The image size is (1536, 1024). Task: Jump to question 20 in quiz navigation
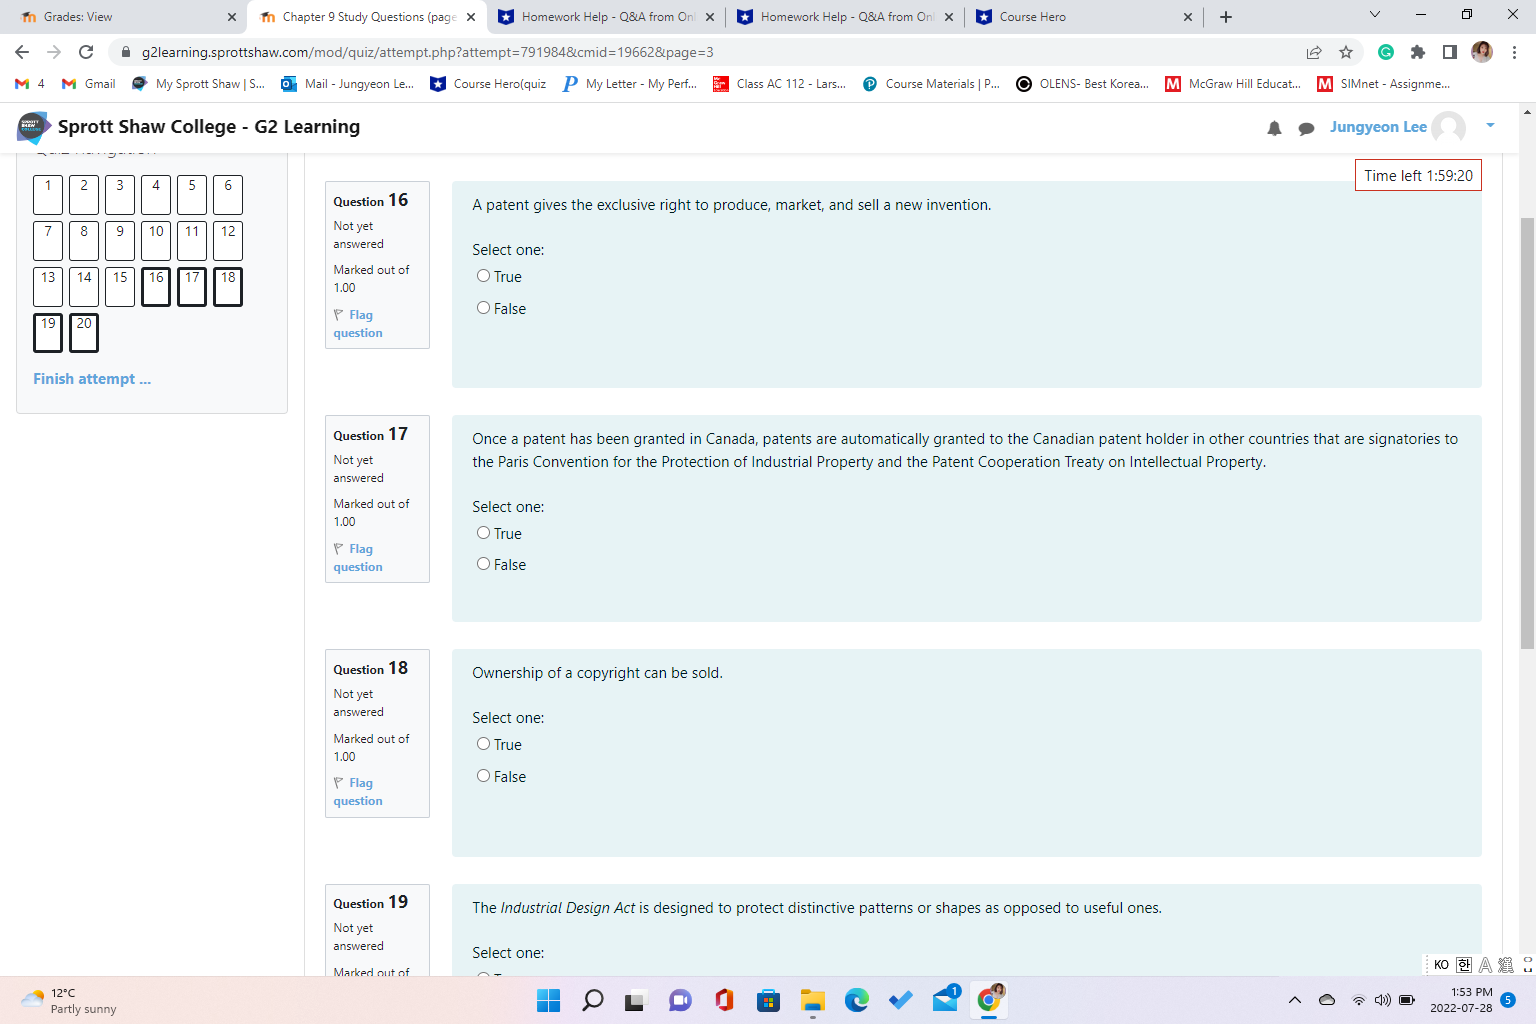84,333
